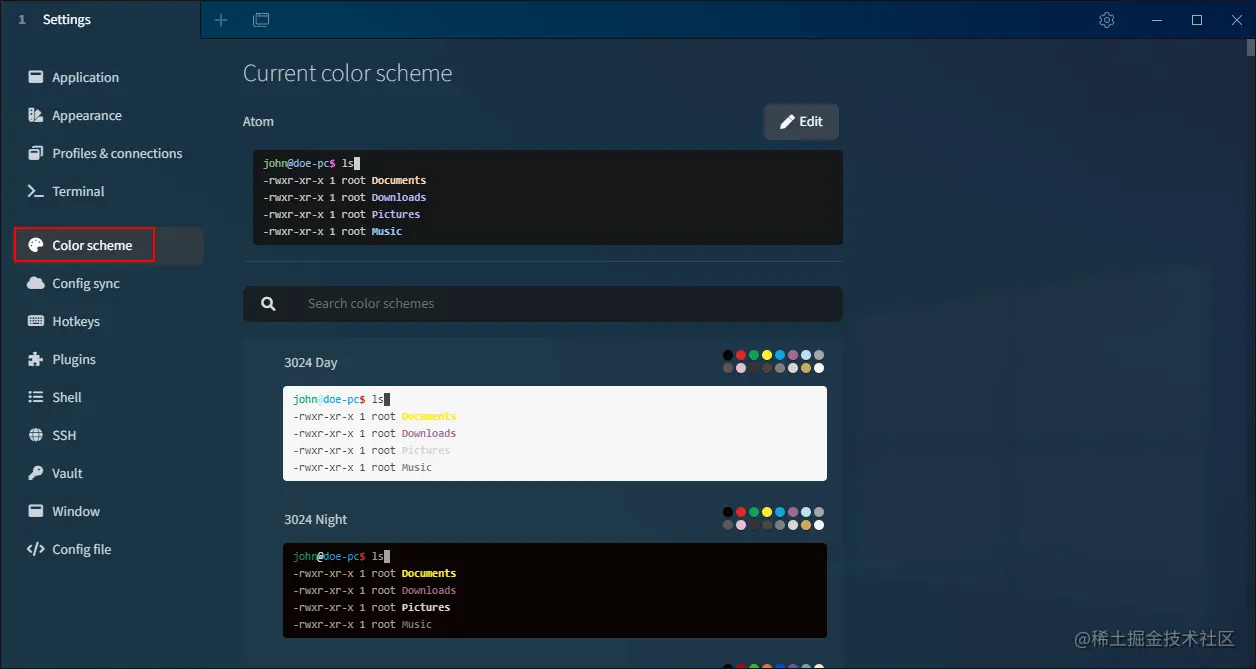Click the 3024 Night scheme title
Screen dimensions: 1256x669
[x=316, y=519]
